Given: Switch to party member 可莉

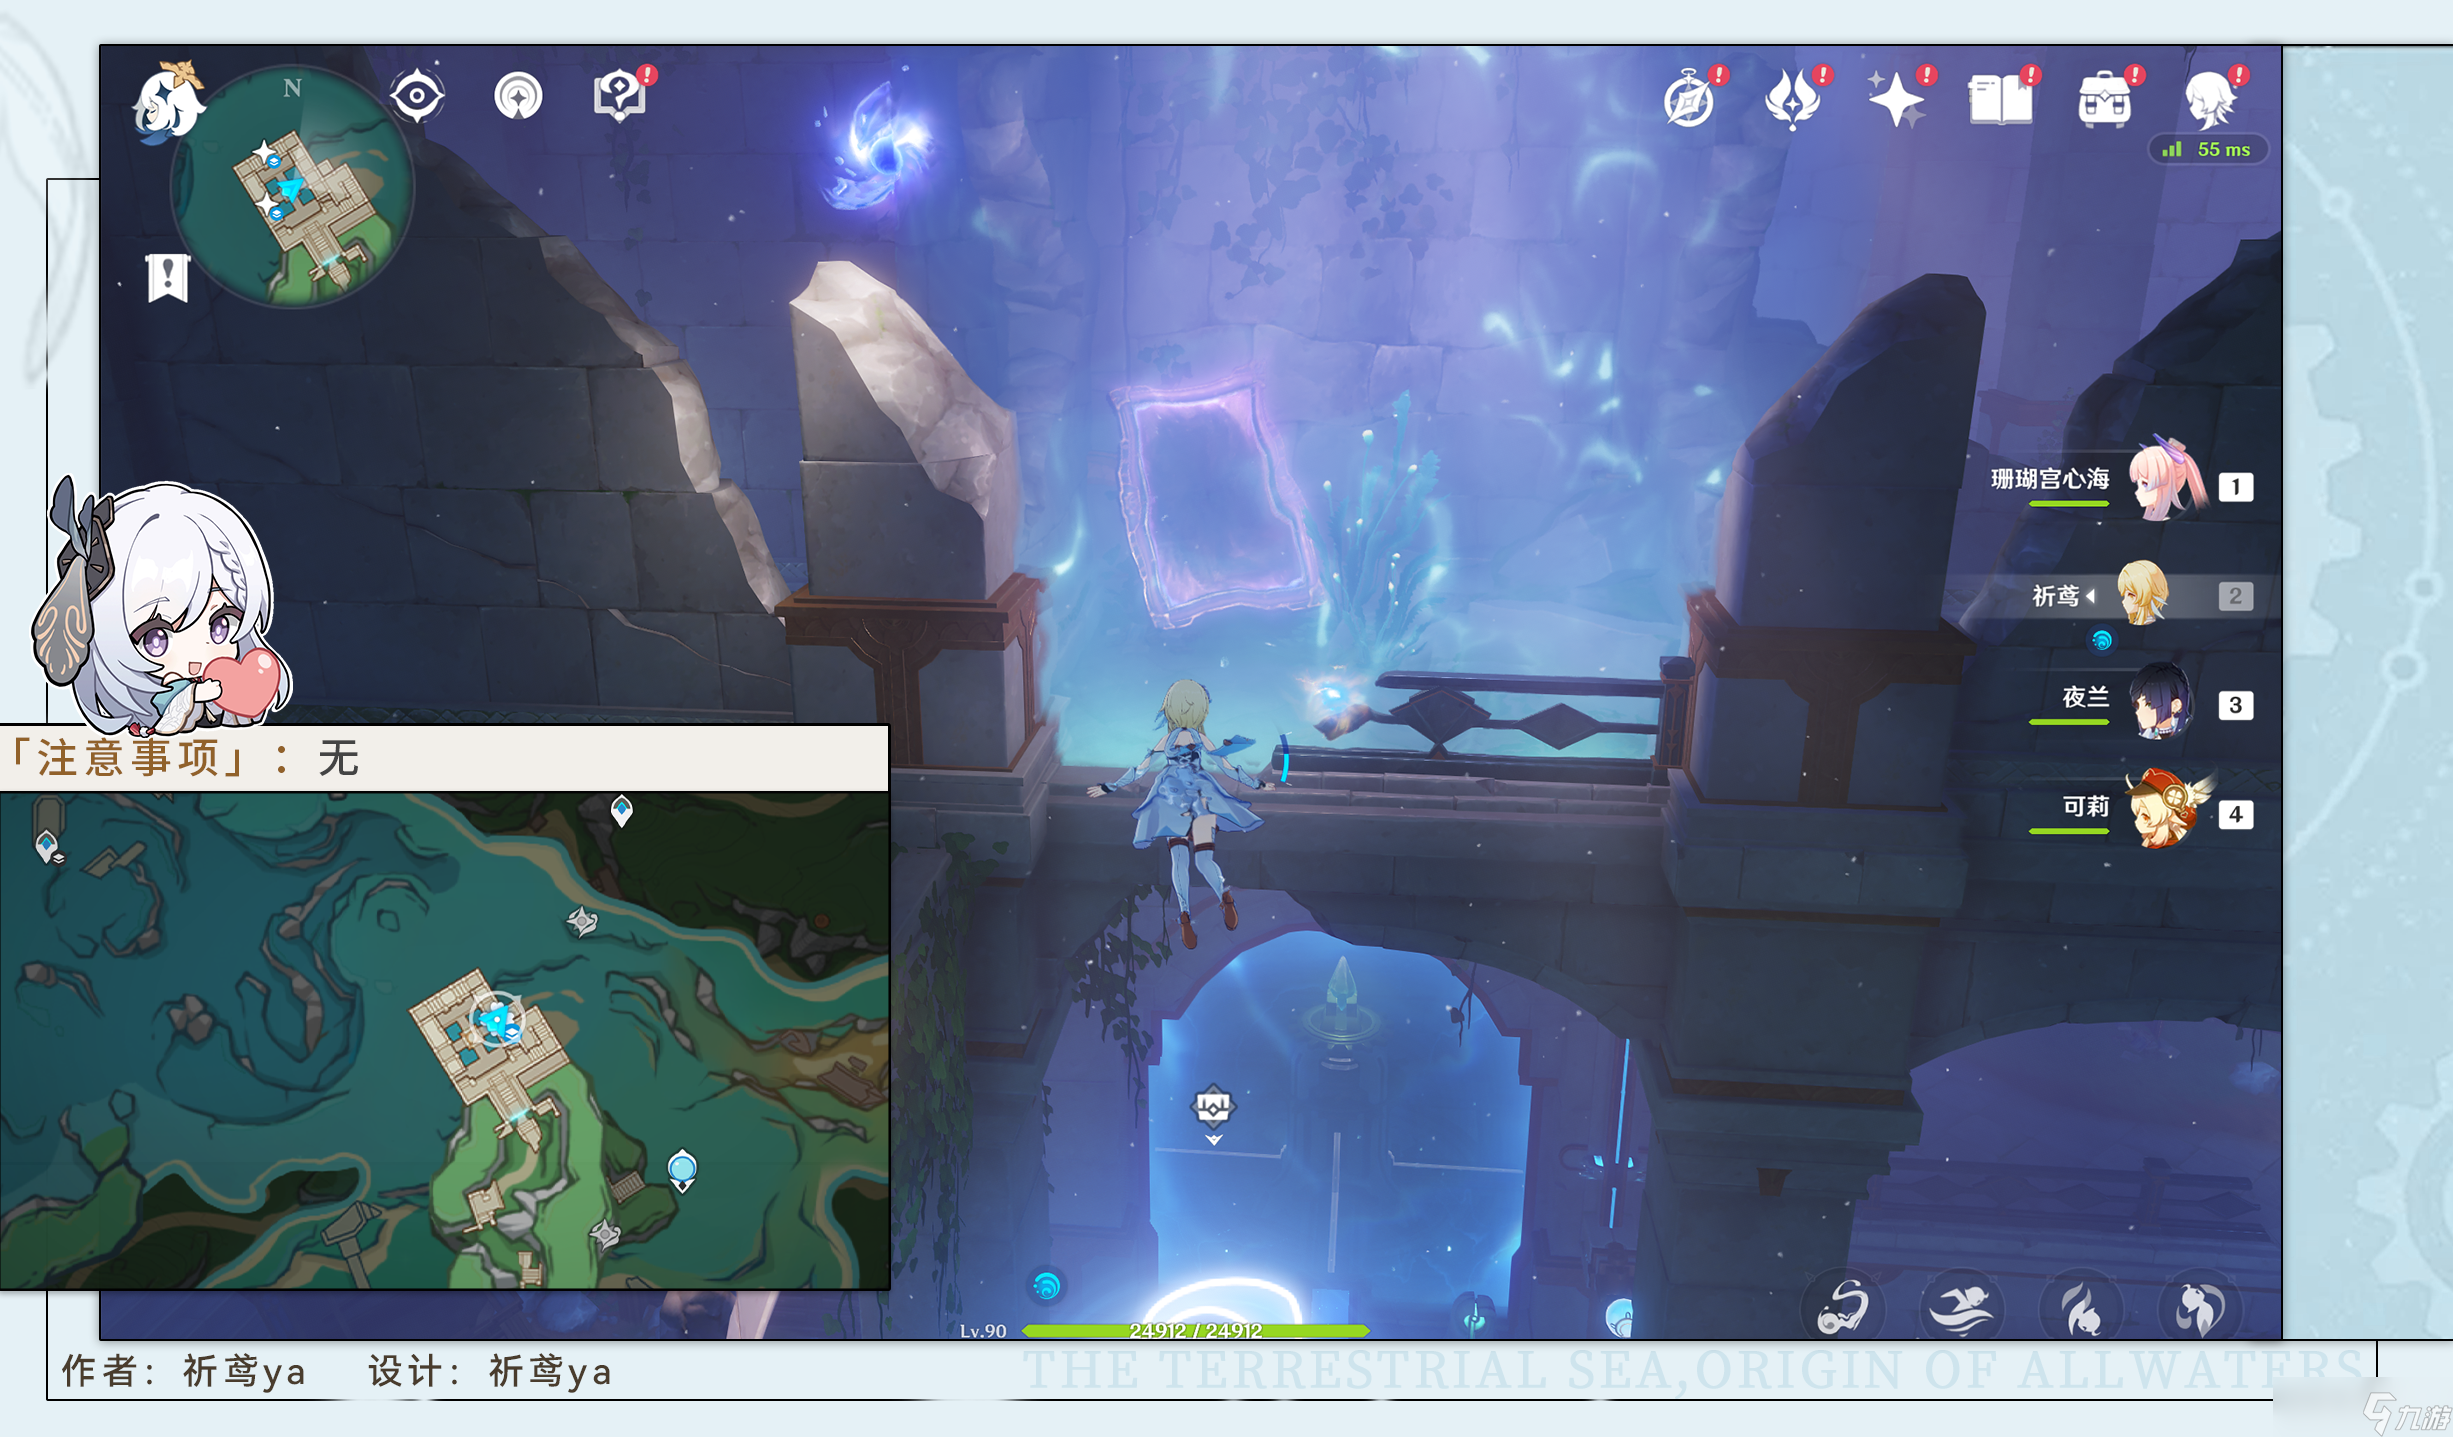Looking at the screenshot, I should tap(2123, 810).
